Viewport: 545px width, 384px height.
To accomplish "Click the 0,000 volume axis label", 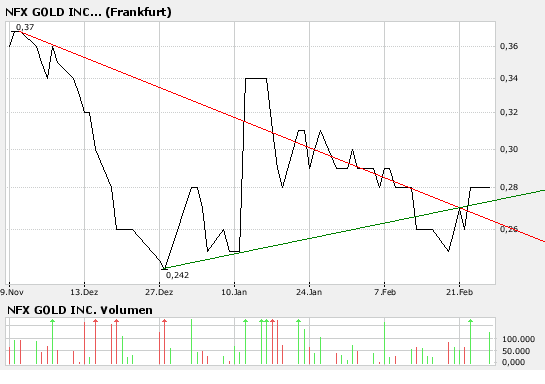I will pos(514,362).
